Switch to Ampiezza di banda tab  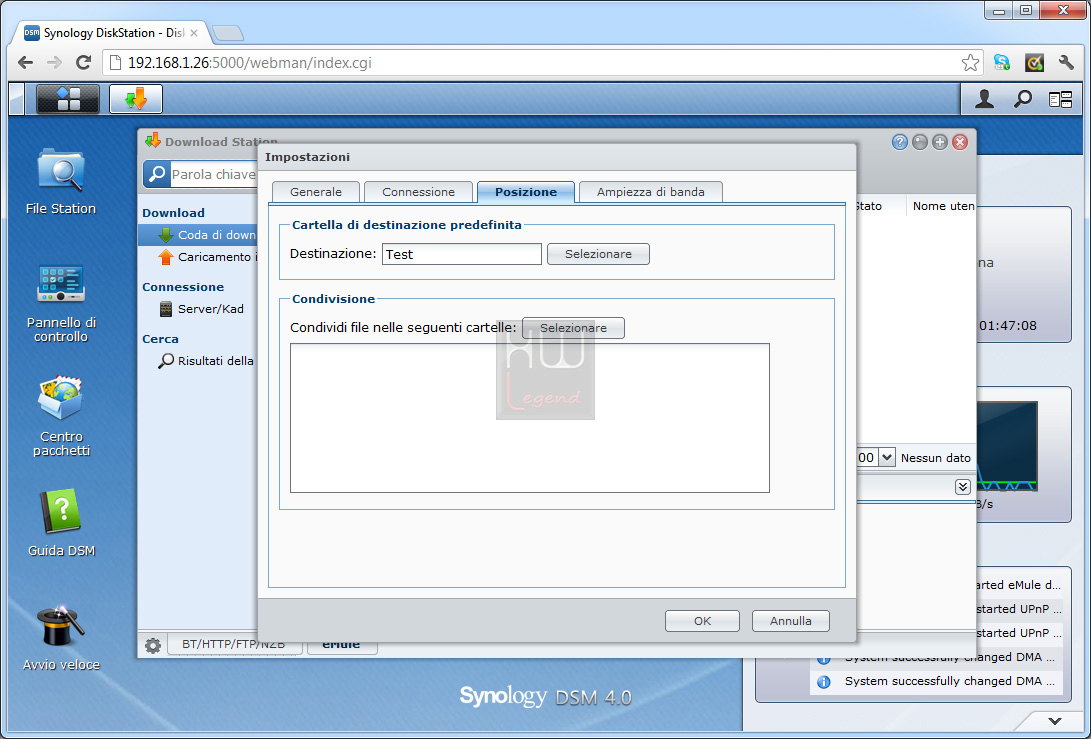tap(651, 192)
